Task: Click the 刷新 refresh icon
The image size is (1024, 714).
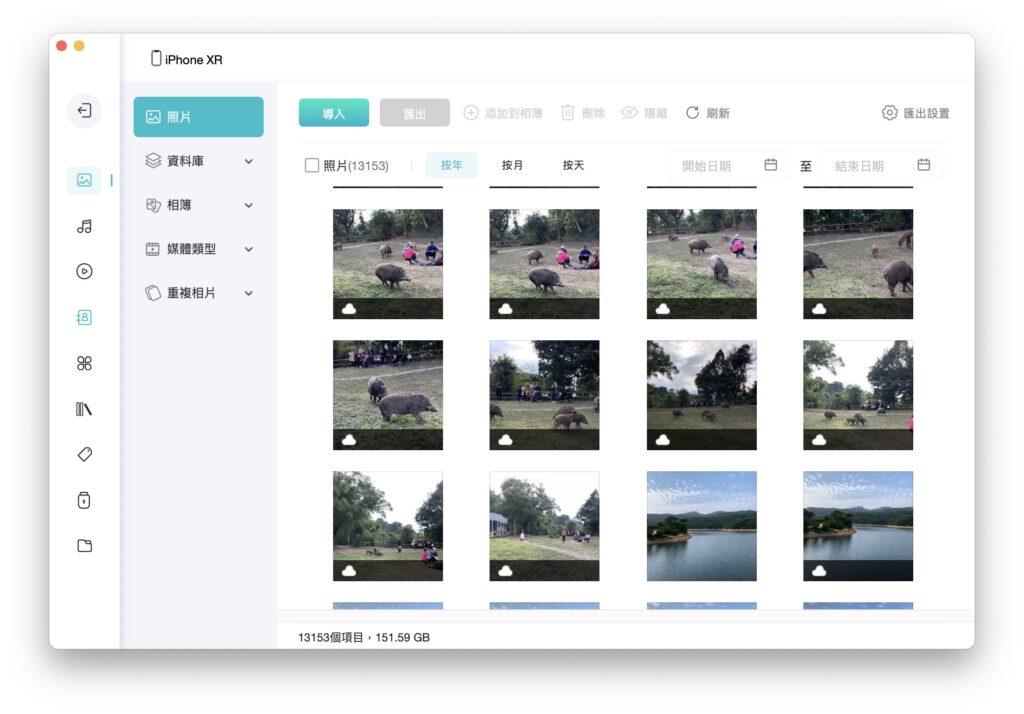Action: pos(692,113)
